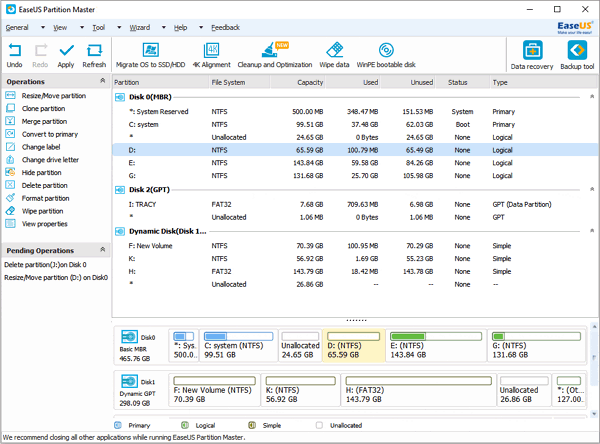Click the EaseUS logo
The image size is (600, 444).
pyautogui.click(x=575, y=27)
